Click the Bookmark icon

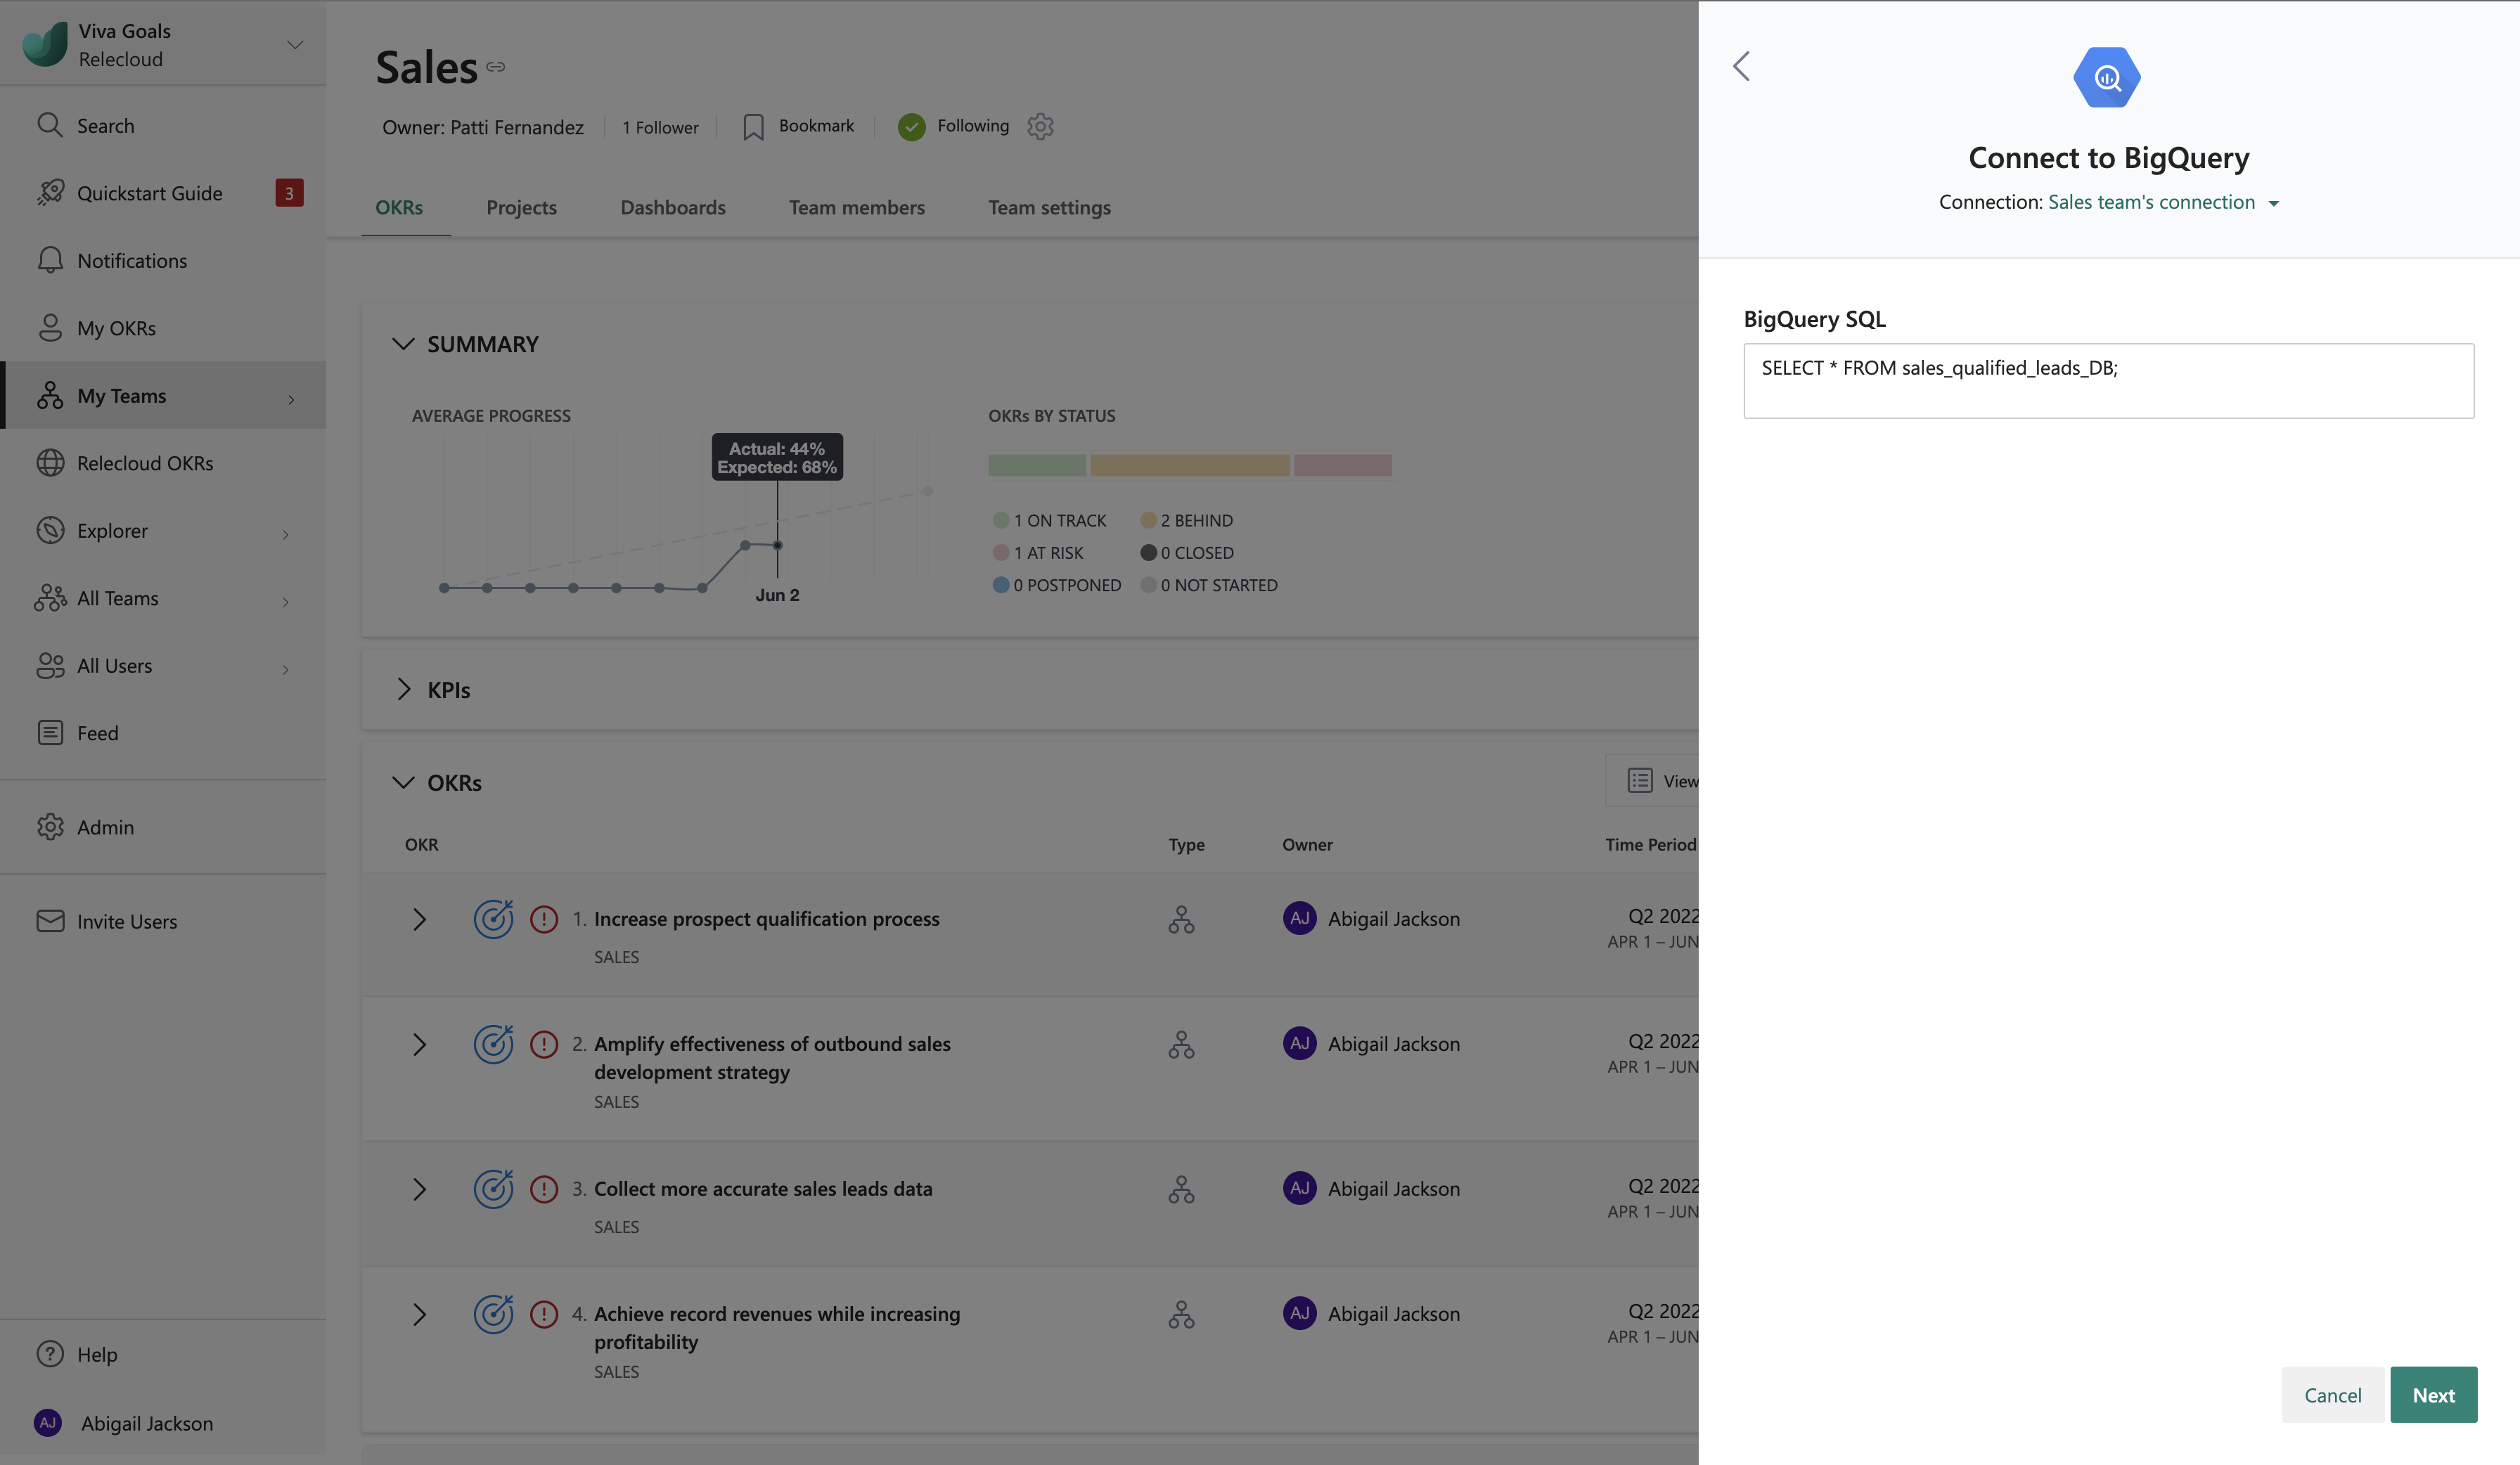coord(753,127)
